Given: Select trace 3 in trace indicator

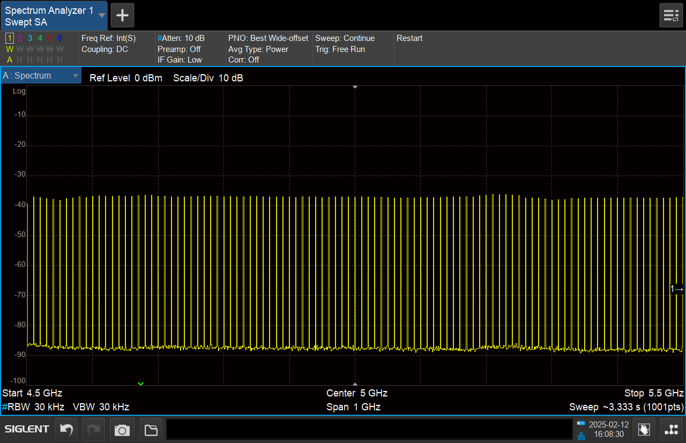Looking at the screenshot, I should point(30,39).
